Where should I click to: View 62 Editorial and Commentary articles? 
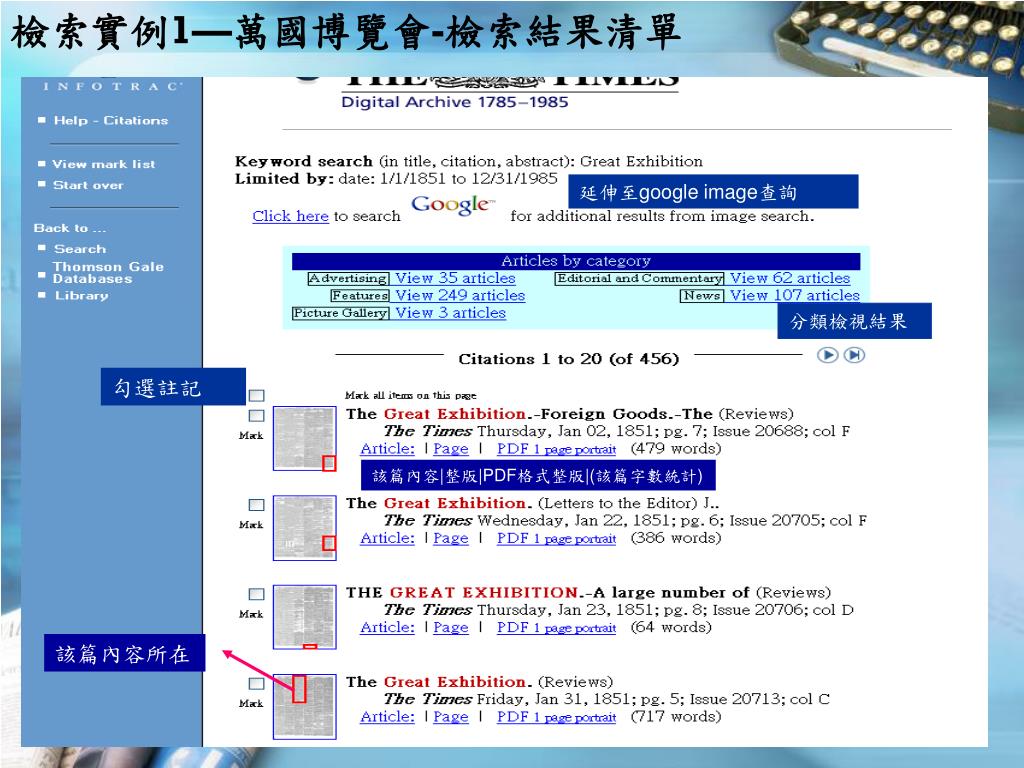pos(790,278)
